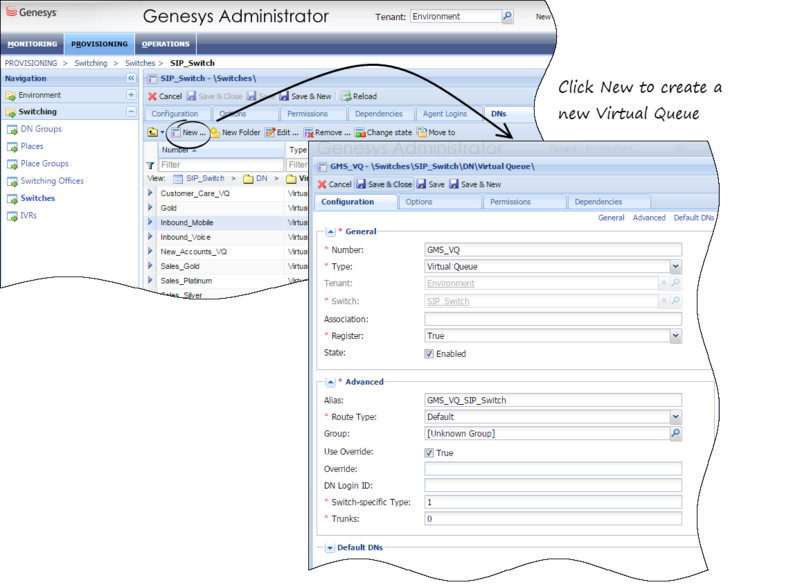Screen dimensions: 800x587
Task: Open the PROVISIONING tab
Action: [x=99, y=44]
